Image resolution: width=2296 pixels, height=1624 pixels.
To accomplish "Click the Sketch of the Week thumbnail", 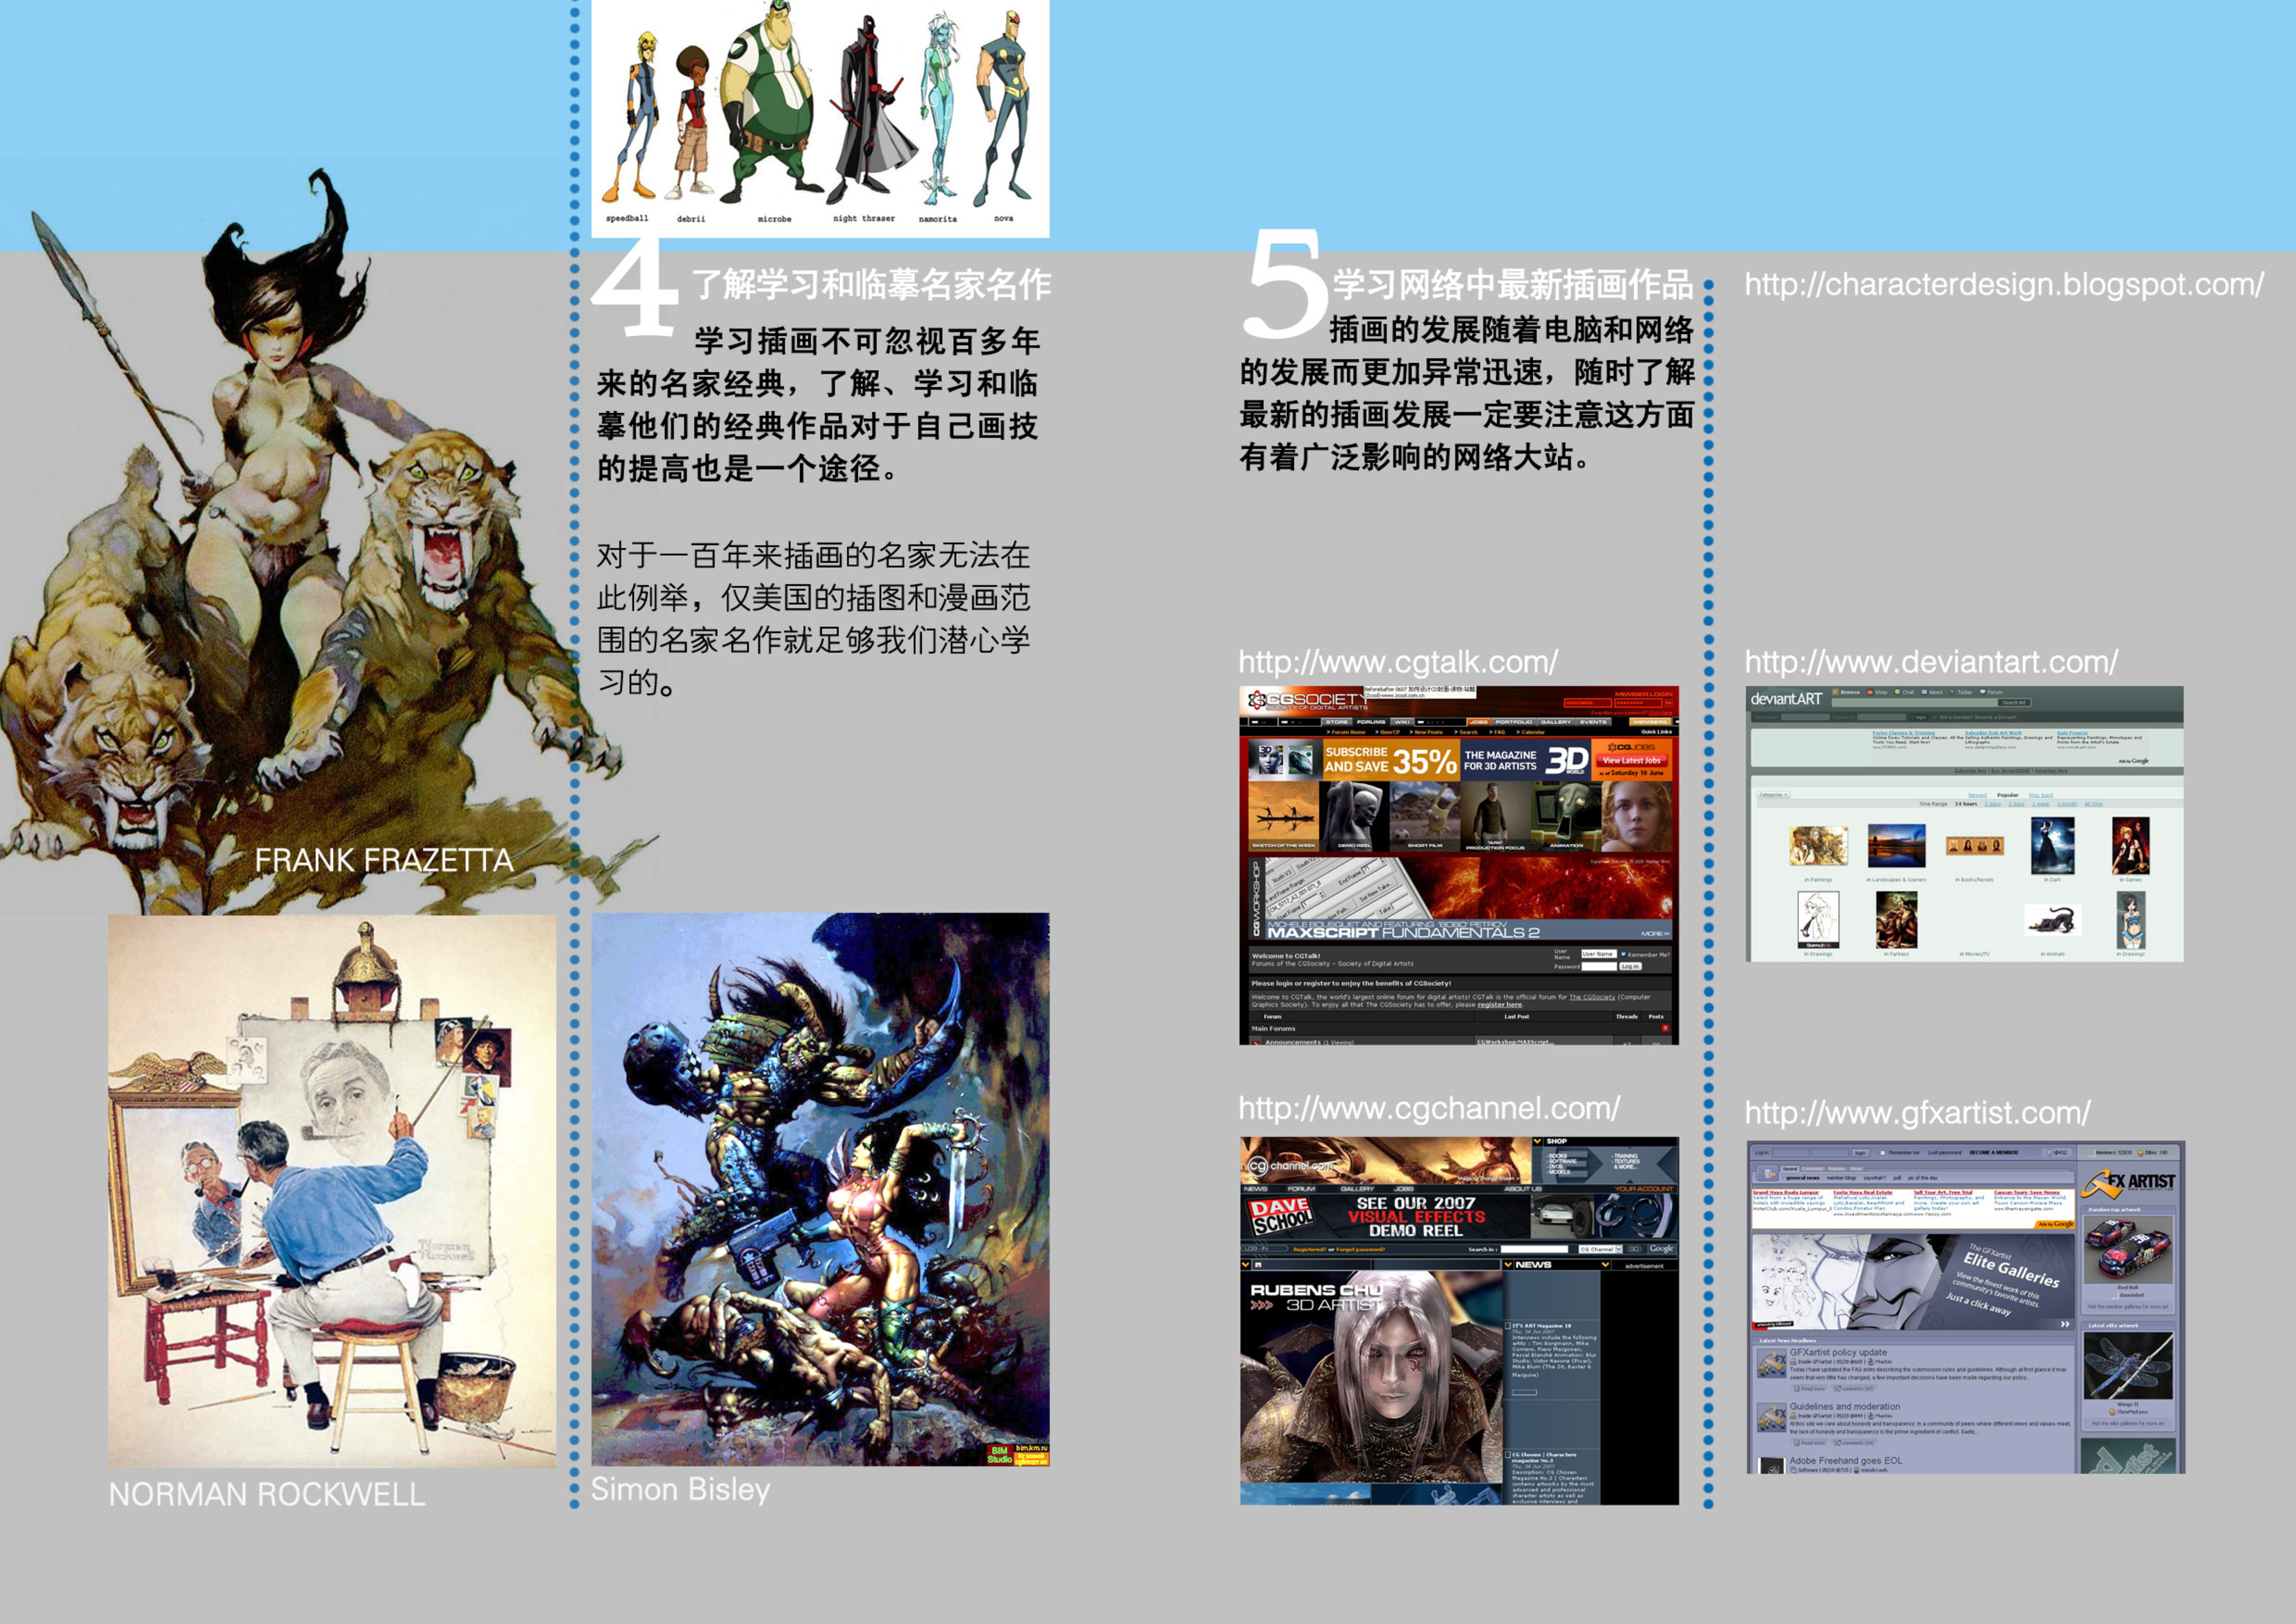I will [1284, 817].
